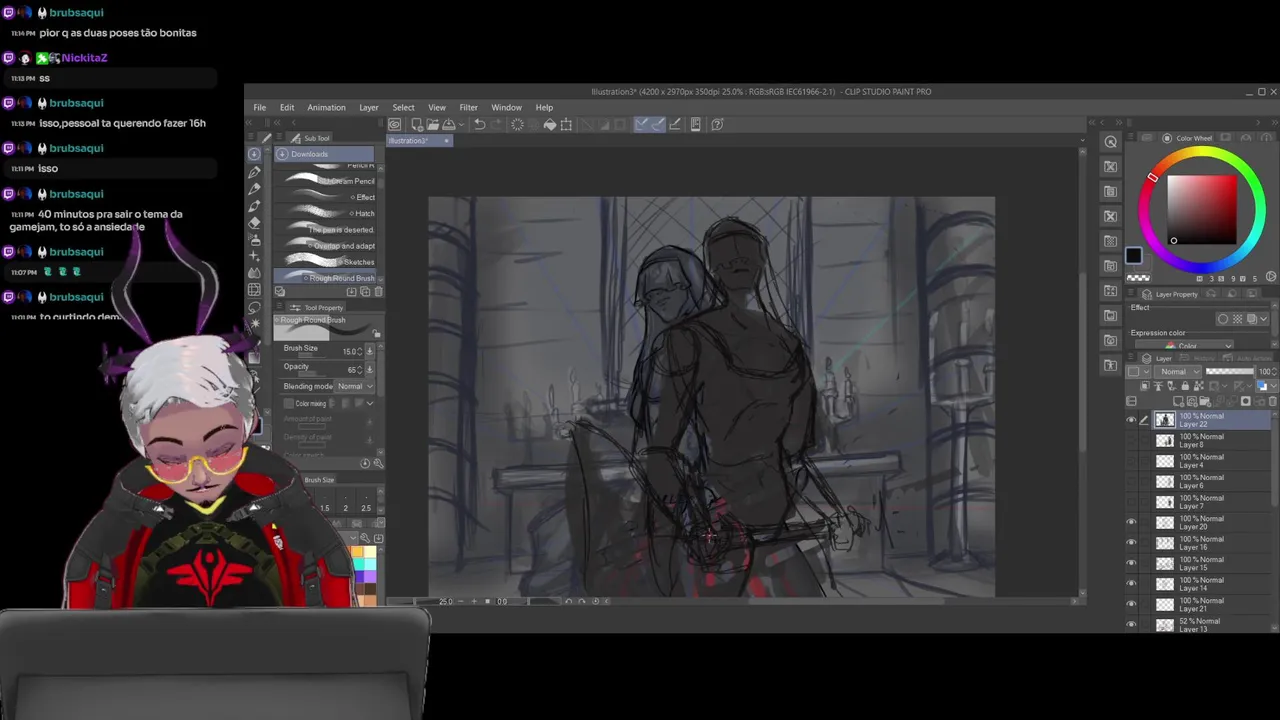Click the canvas zoom percentage field in the status bar
The width and height of the screenshot is (1280, 720).
pos(446,601)
